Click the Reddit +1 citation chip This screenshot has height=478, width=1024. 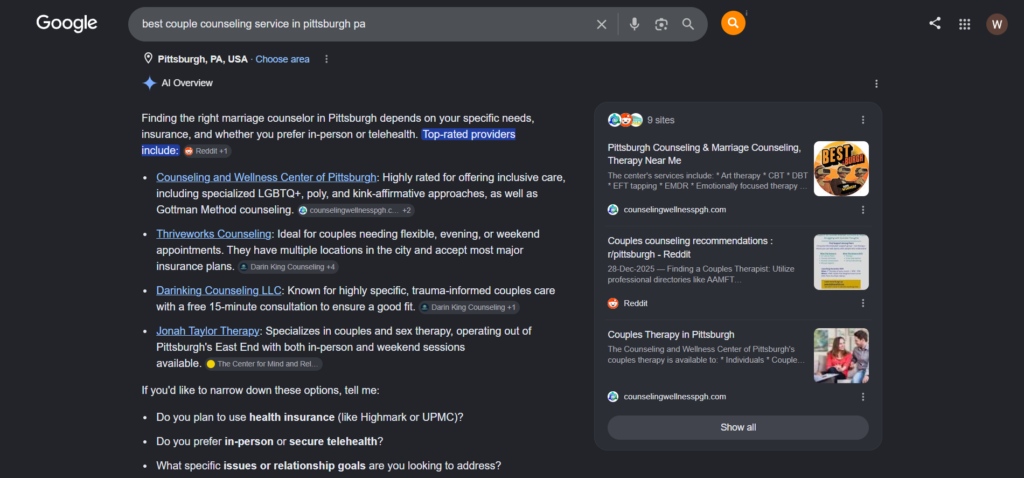[207, 151]
